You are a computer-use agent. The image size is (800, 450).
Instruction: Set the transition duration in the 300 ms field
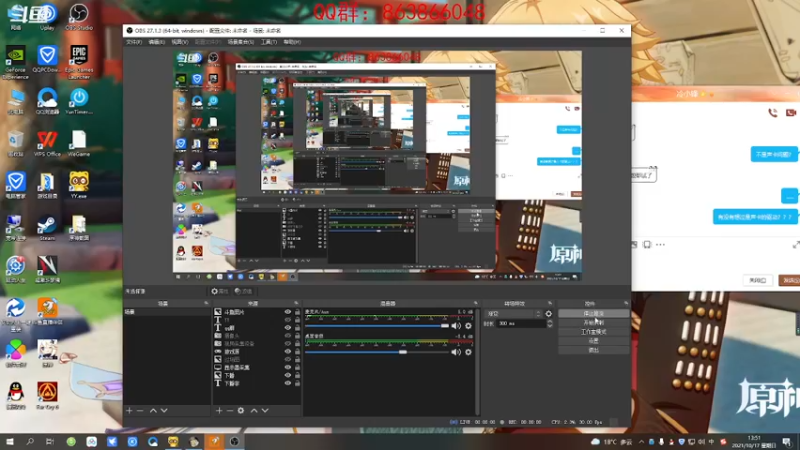tap(520, 323)
